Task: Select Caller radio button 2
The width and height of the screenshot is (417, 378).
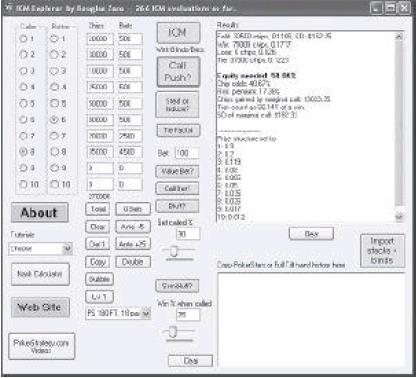Action: pyautogui.click(x=23, y=54)
